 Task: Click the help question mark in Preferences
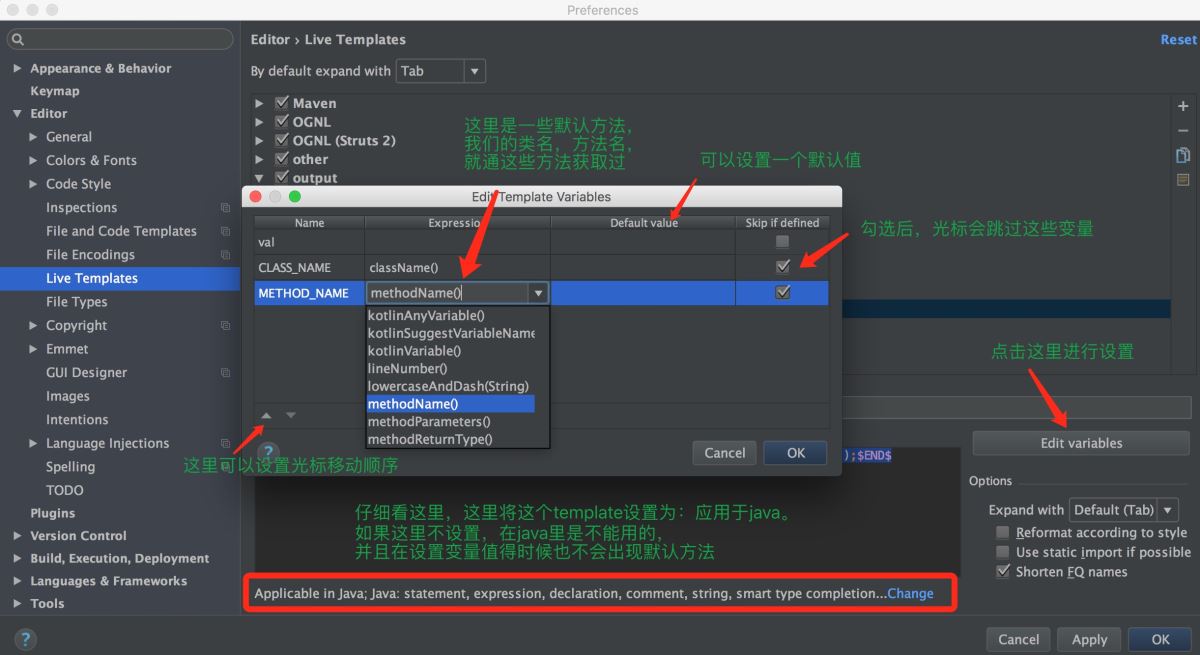click(x=25, y=639)
